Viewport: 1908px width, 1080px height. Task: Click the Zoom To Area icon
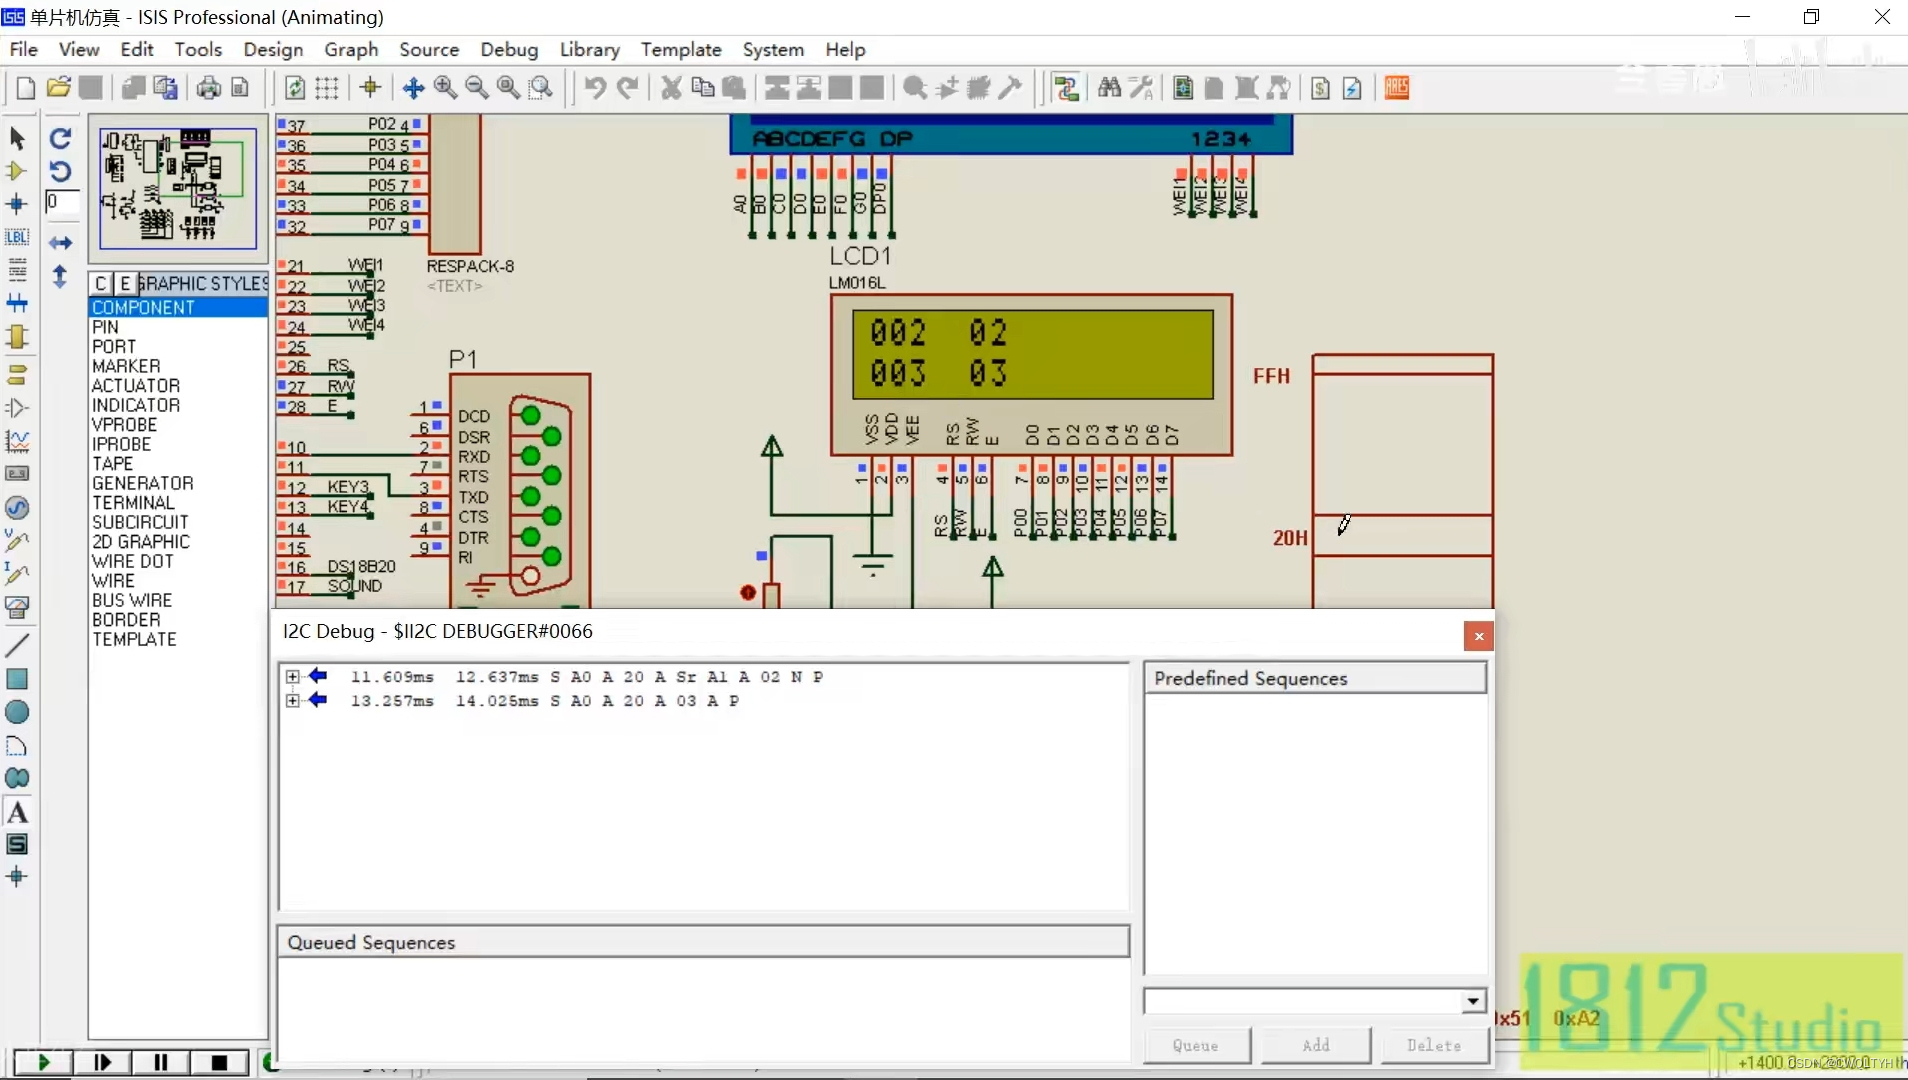[541, 88]
